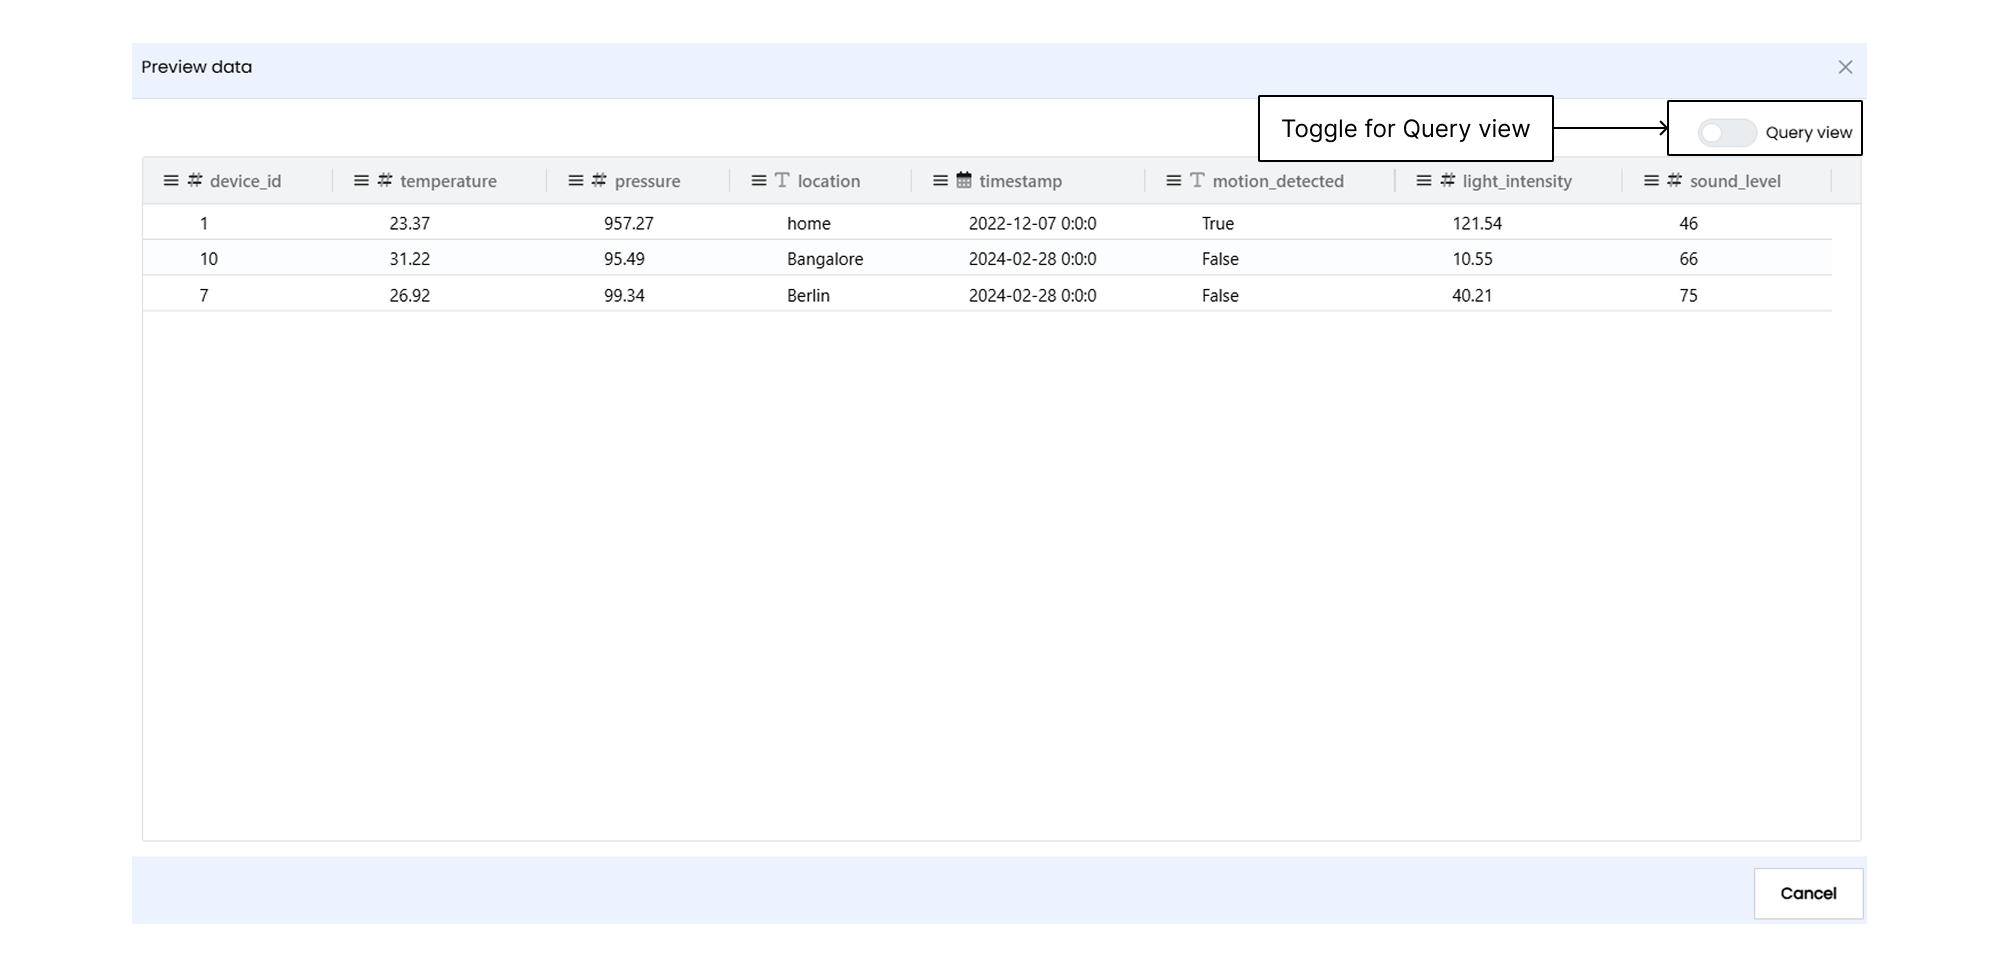Click the number type icon beside device_id
This screenshot has height=967, width=2000.
(195, 180)
